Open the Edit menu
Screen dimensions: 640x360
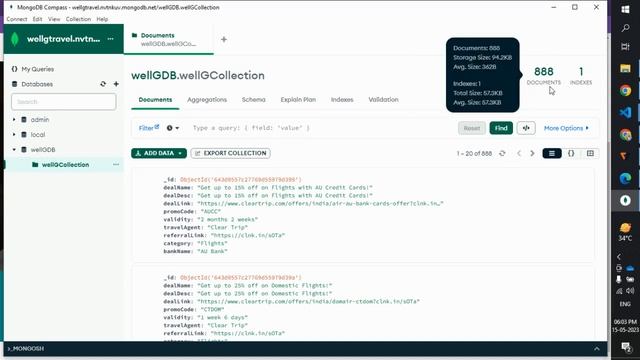(38, 19)
